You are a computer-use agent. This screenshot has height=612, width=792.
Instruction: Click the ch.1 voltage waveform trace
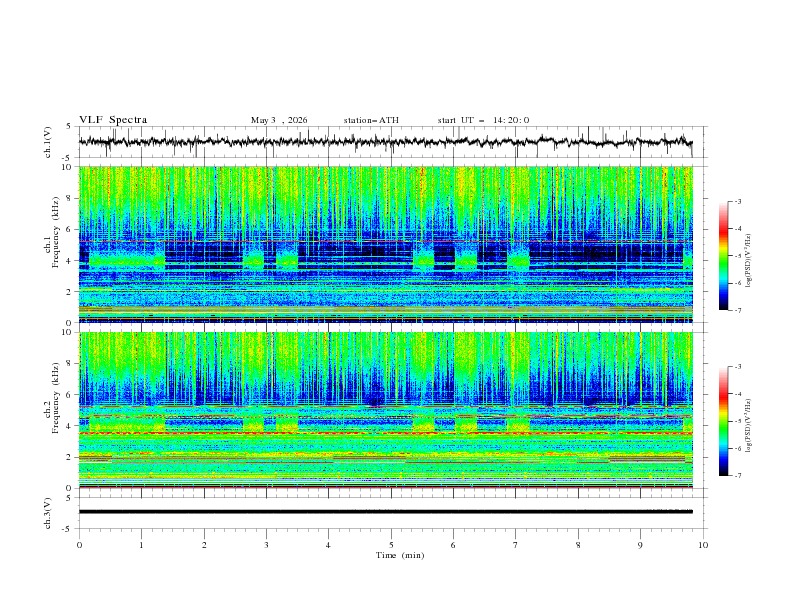click(x=385, y=141)
